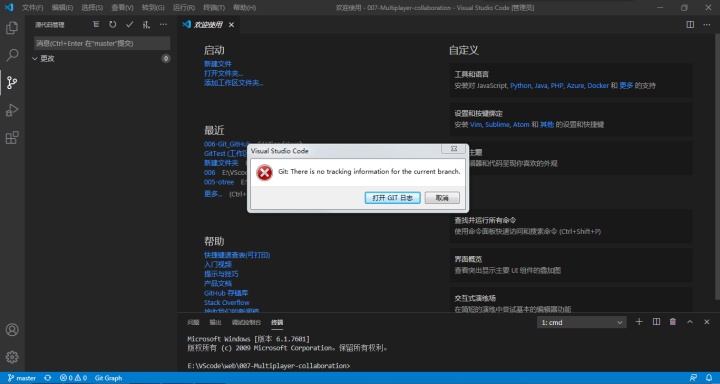Click the Vim keybindings link
The width and height of the screenshot is (720, 384).
tap(475, 125)
